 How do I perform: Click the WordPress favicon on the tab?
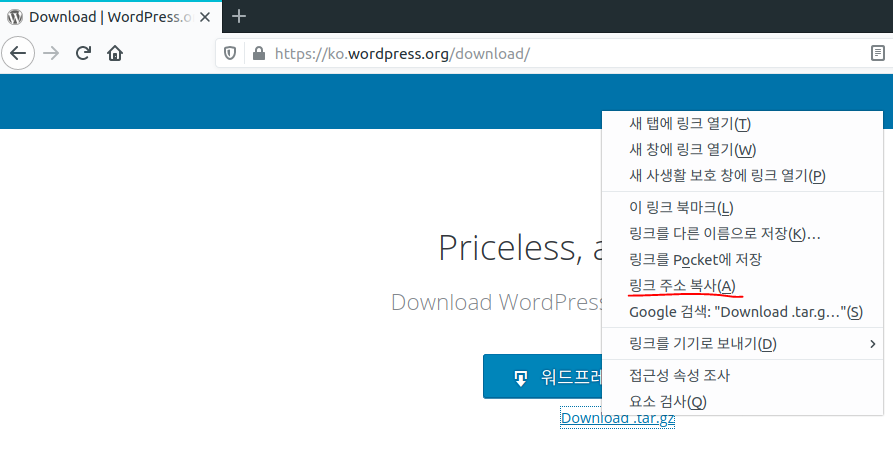point(15,17)
